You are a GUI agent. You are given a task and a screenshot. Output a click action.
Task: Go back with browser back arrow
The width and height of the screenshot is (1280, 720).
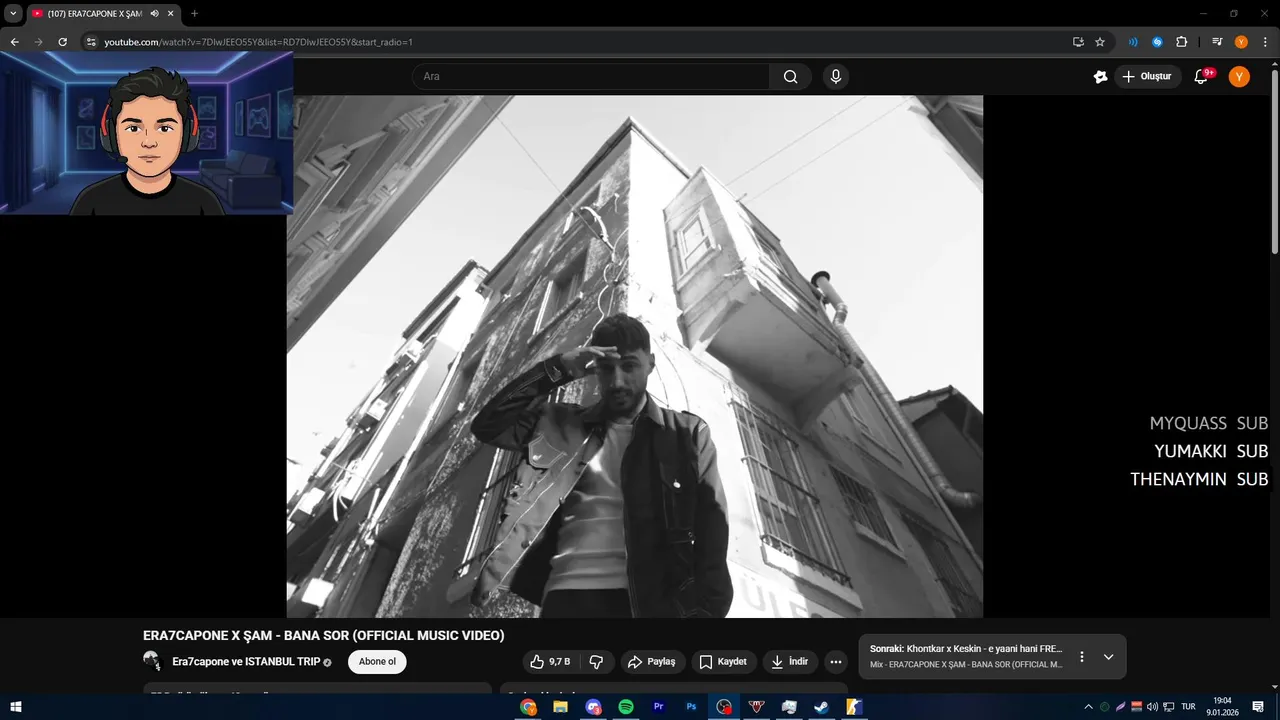point(14,42)
